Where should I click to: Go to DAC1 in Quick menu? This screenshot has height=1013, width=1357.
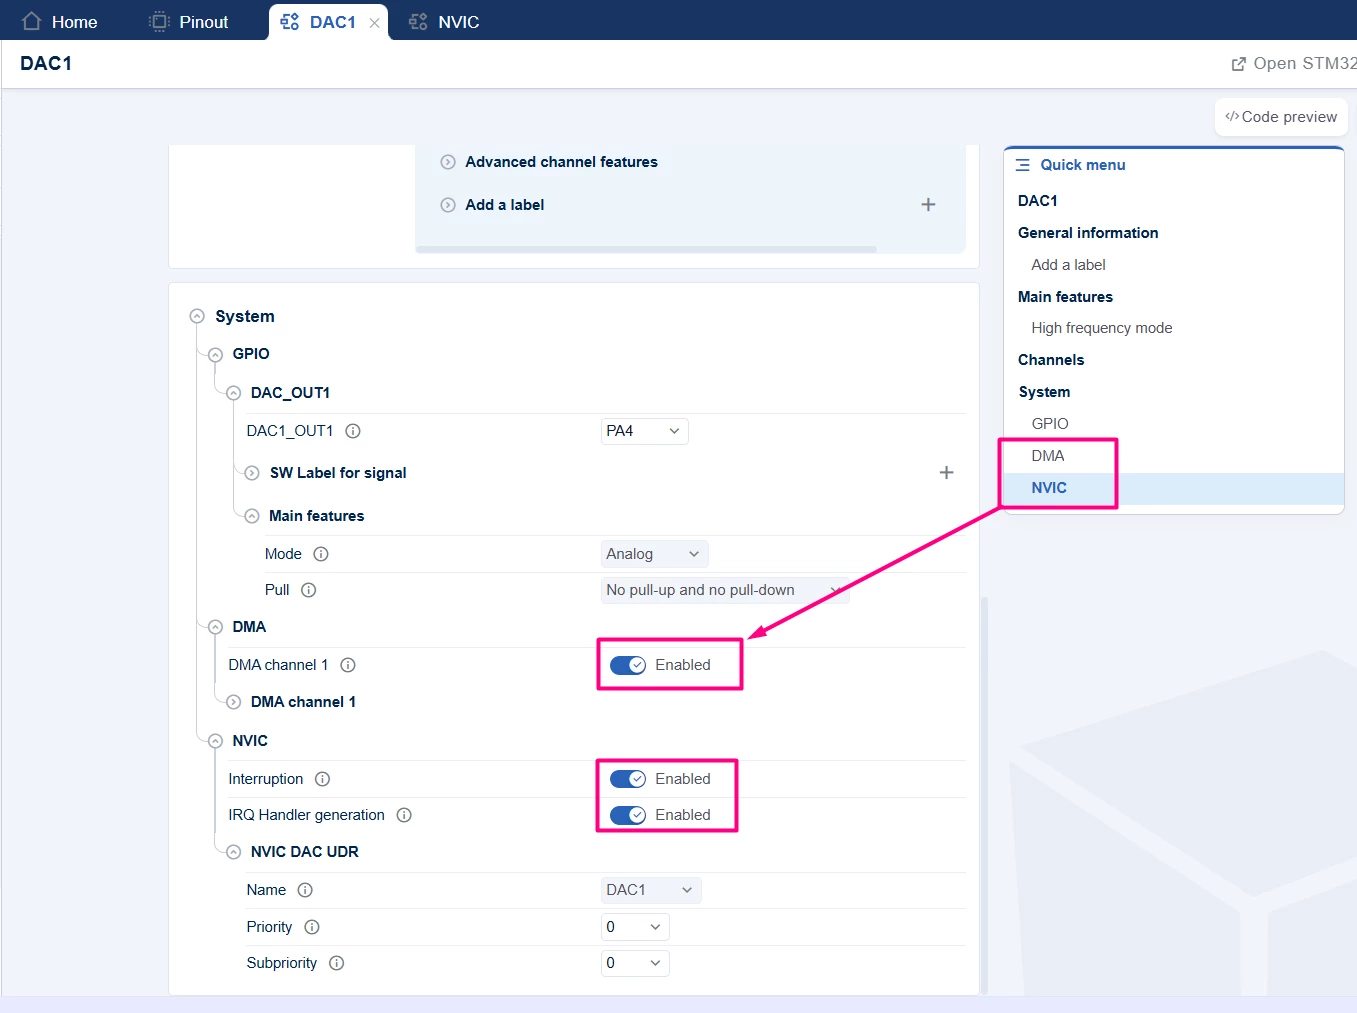pyautogui.click(x=1037, y=201)
